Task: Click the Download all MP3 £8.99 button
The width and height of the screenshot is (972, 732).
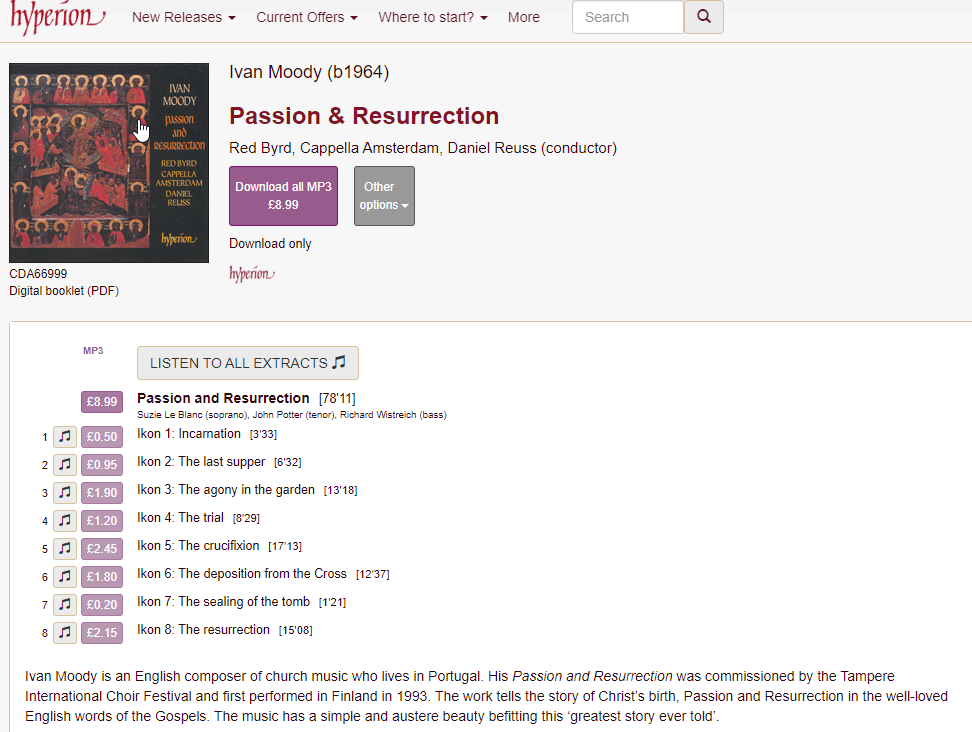Action: [283, 196]
